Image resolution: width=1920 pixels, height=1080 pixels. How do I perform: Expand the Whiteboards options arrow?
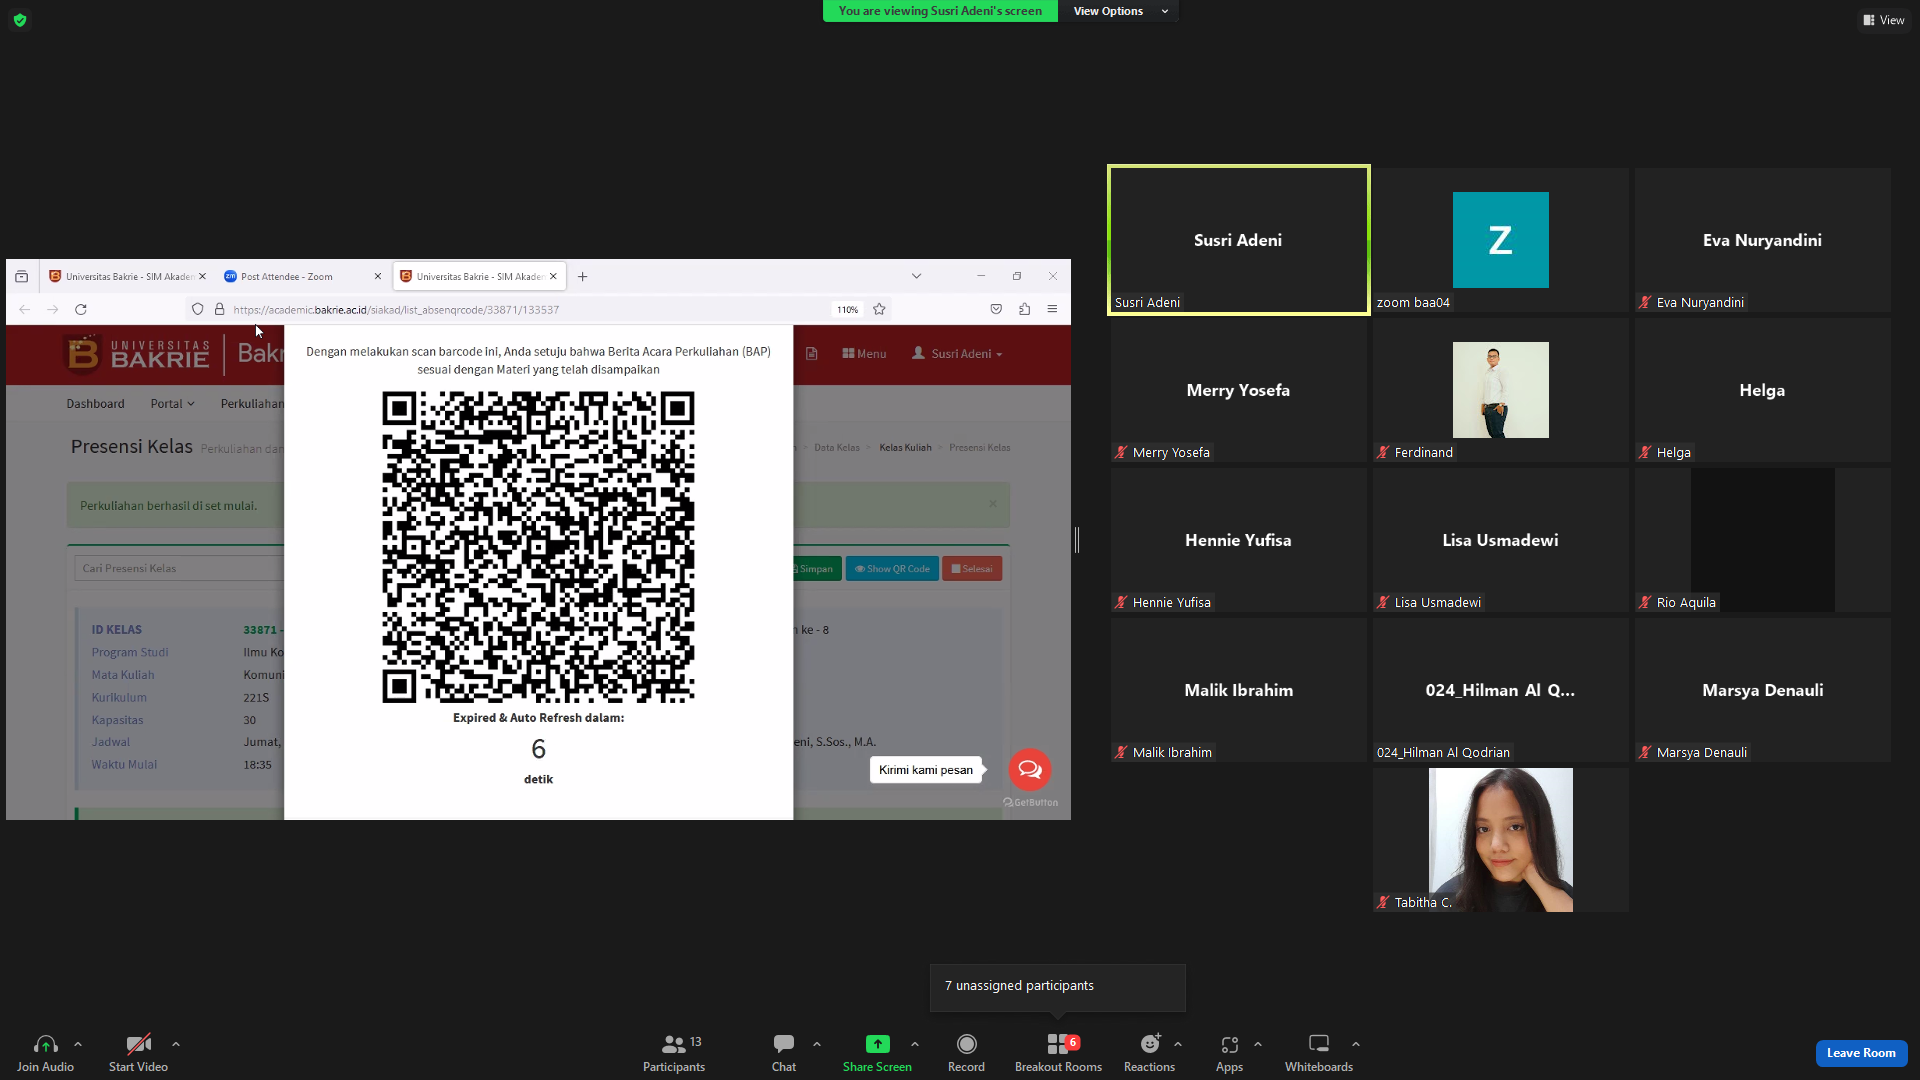[x=1356, y=1045]
